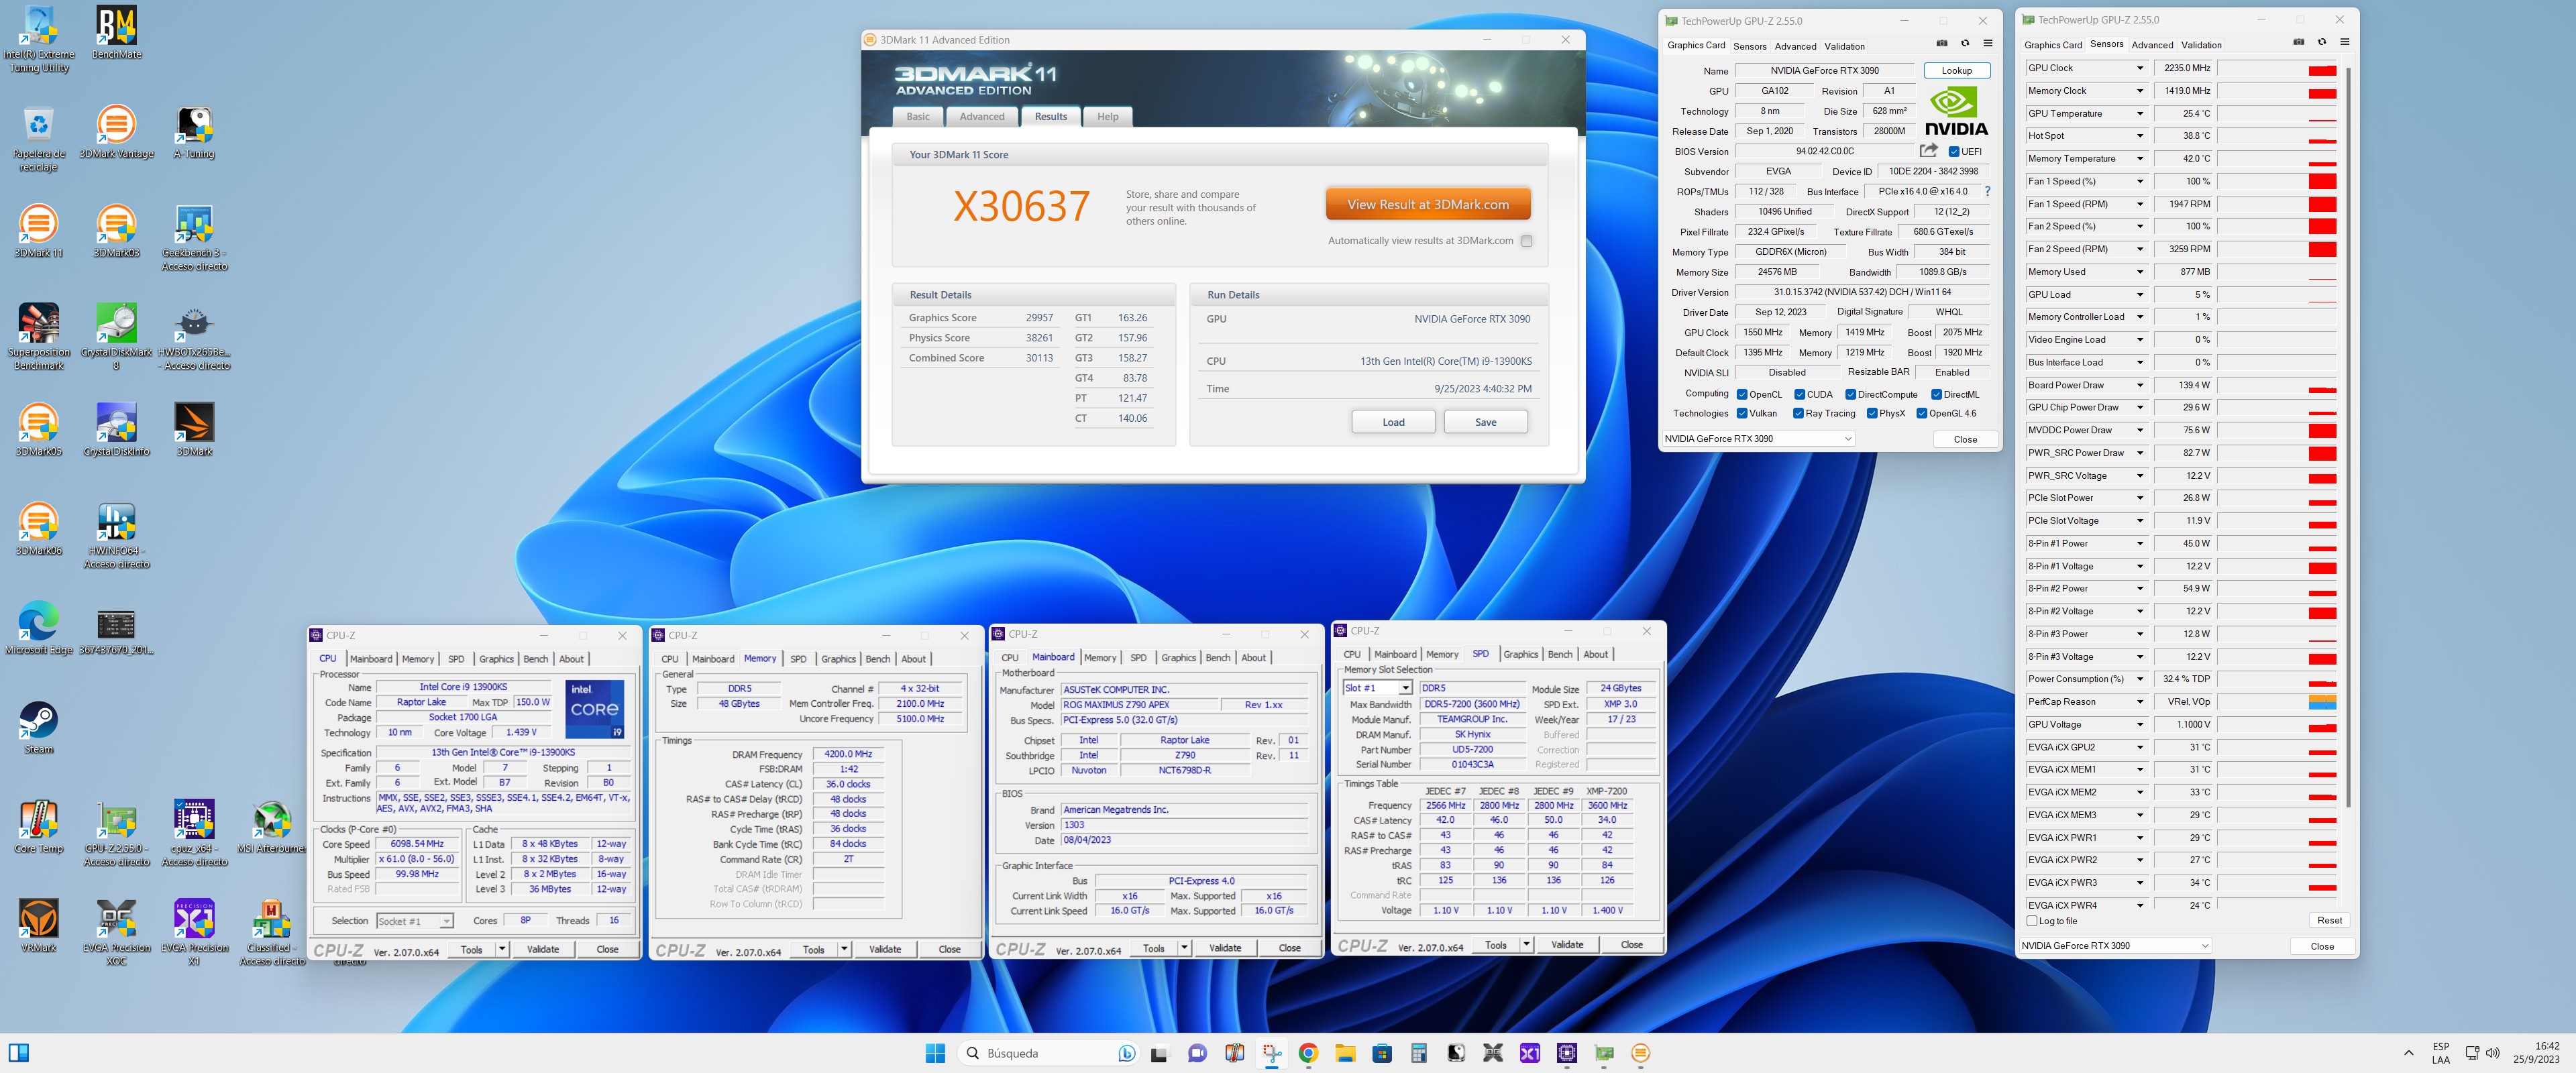Screen dimensions: 2576x1073
Task: Switch to Basic tab in 3DMark 11
Action: tap(918, 116)
